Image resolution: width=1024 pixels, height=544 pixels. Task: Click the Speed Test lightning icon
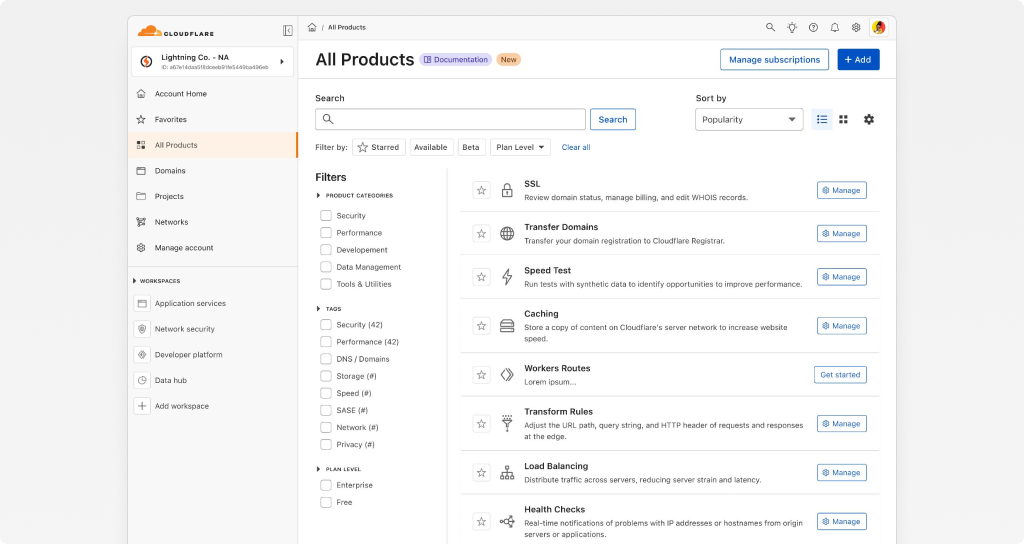(x=507, y=277)
